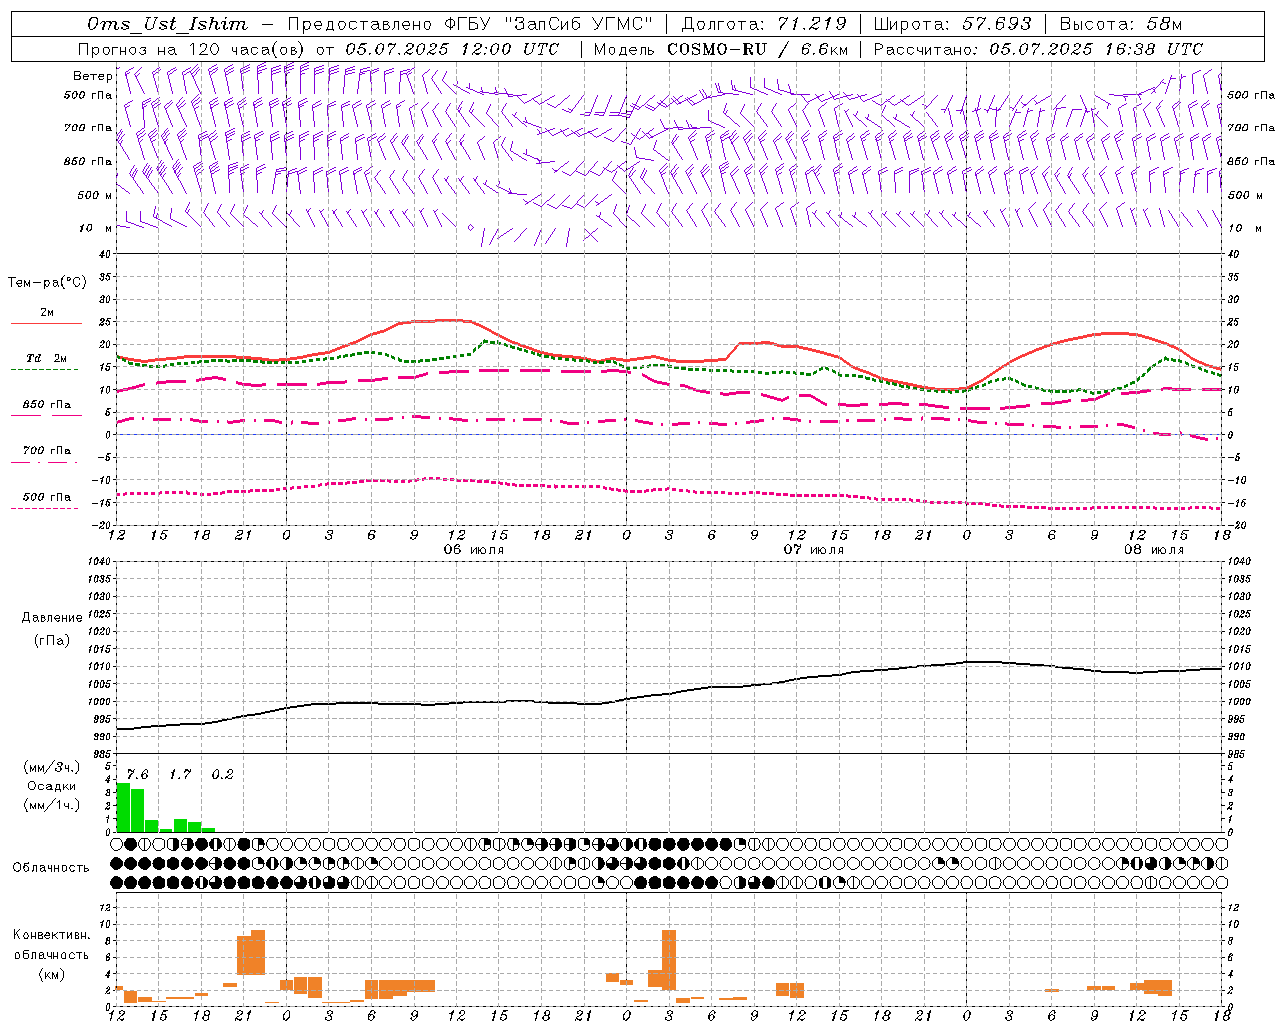Select the longitude value Долгота: 71.219
Viewport: 1280px width, 1024px height.
click(764, 24)
